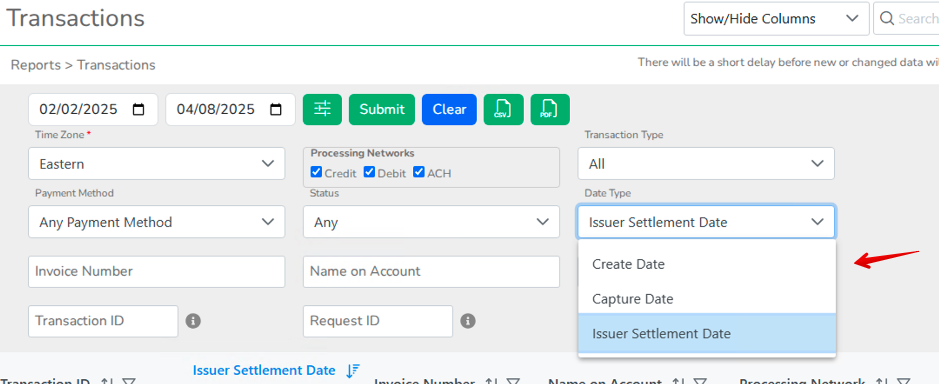Open the Any Payment Method dropdown

coord(157,222)
